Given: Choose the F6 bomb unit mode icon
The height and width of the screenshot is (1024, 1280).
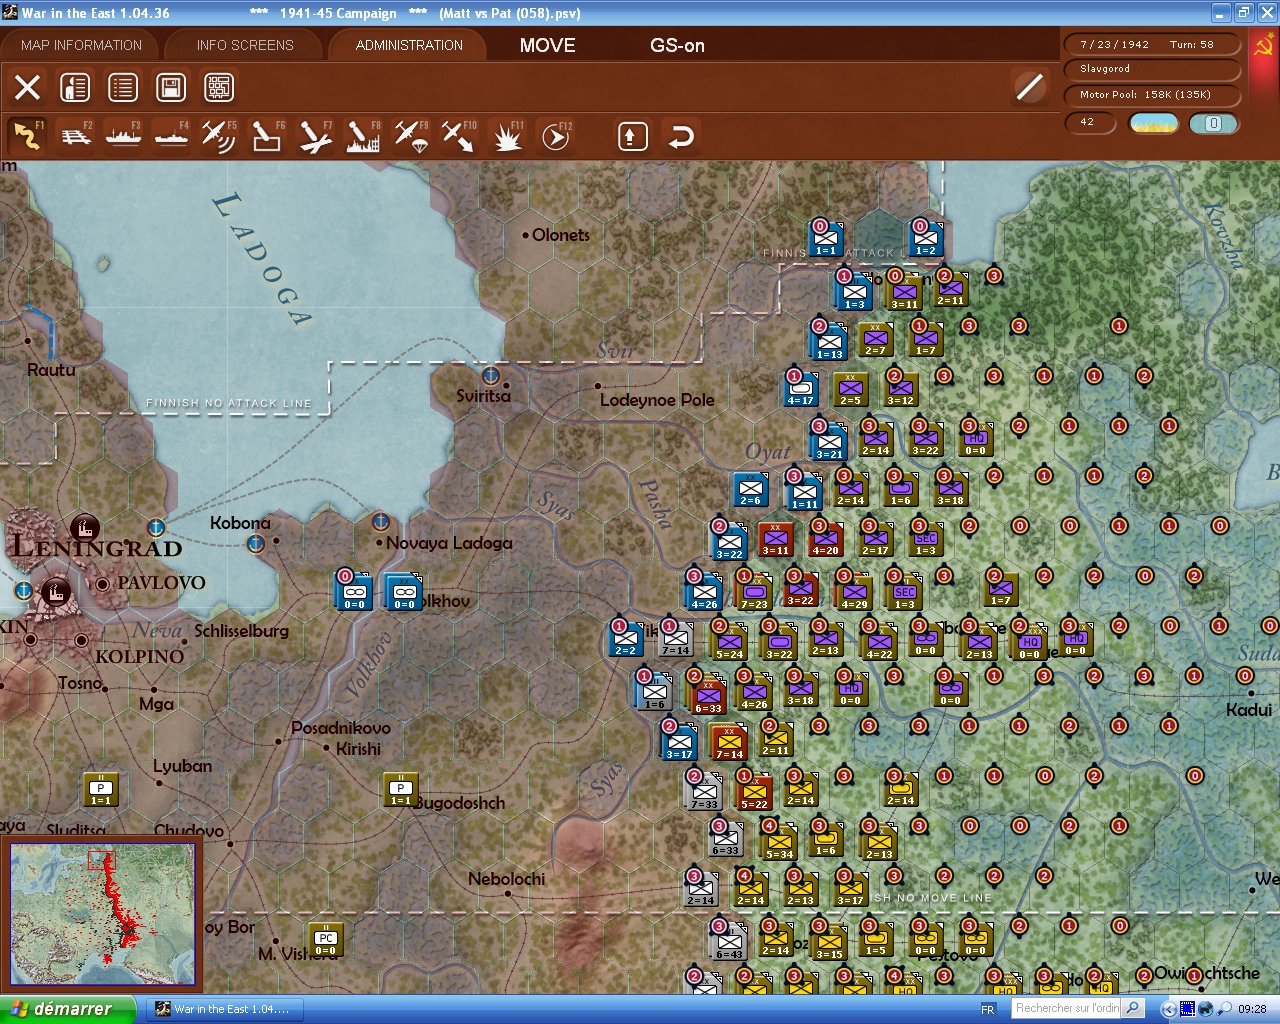Looking at the screenshot, I should click(x=267, y=136).
